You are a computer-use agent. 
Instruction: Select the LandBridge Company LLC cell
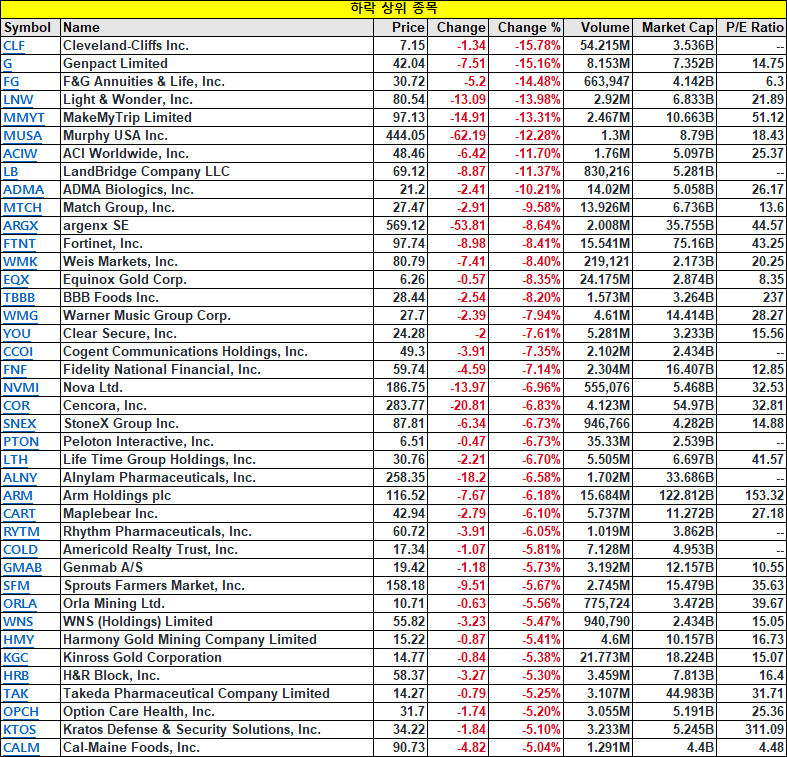(x=217, y=172)
